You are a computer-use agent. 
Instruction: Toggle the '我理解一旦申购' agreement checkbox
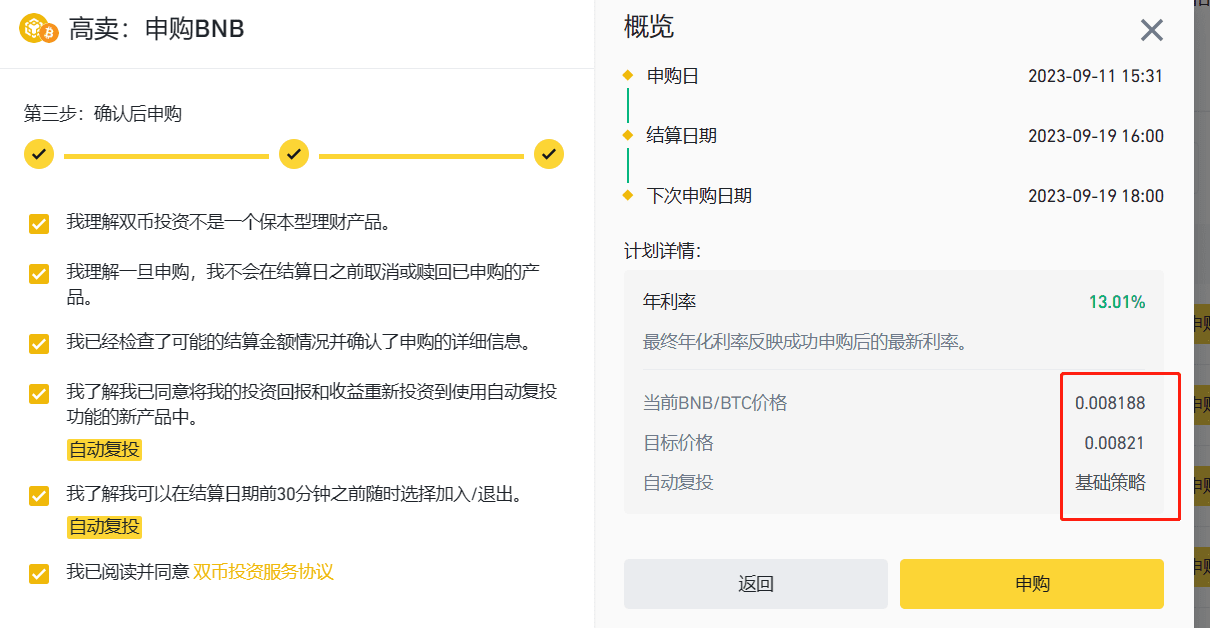pos(39,273)
